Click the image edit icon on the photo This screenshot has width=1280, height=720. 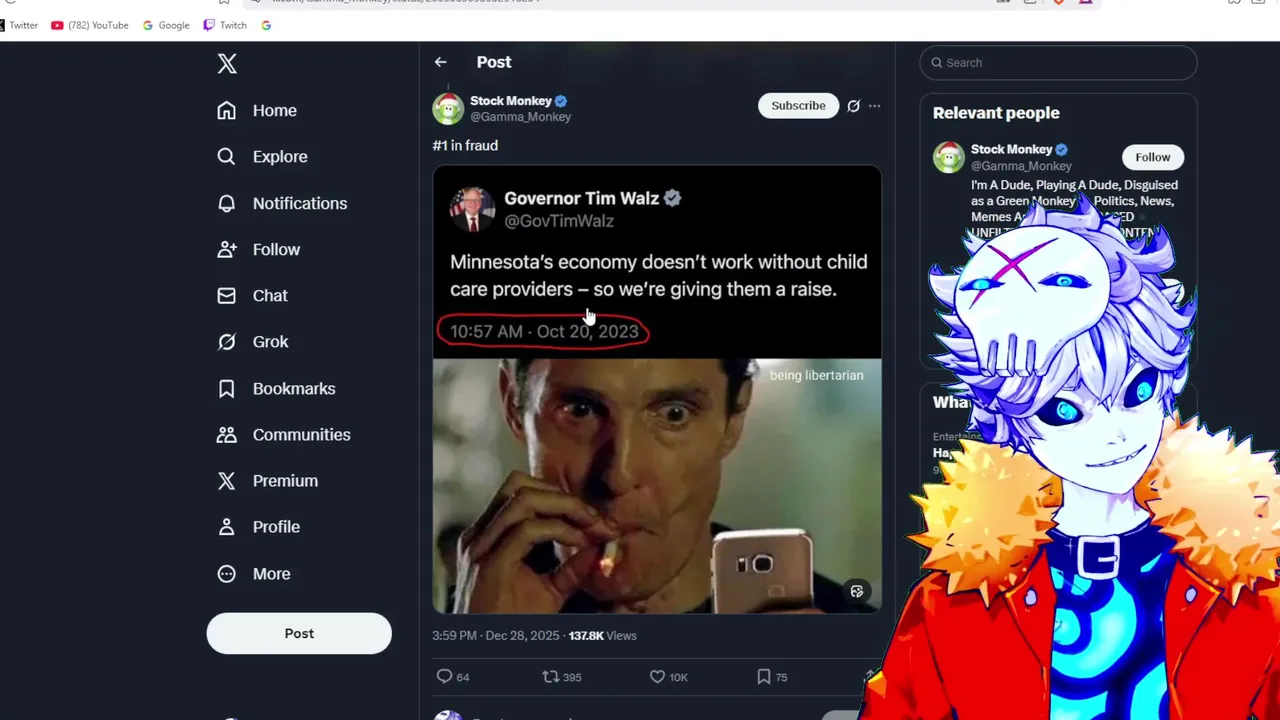[x=857, y=591]
